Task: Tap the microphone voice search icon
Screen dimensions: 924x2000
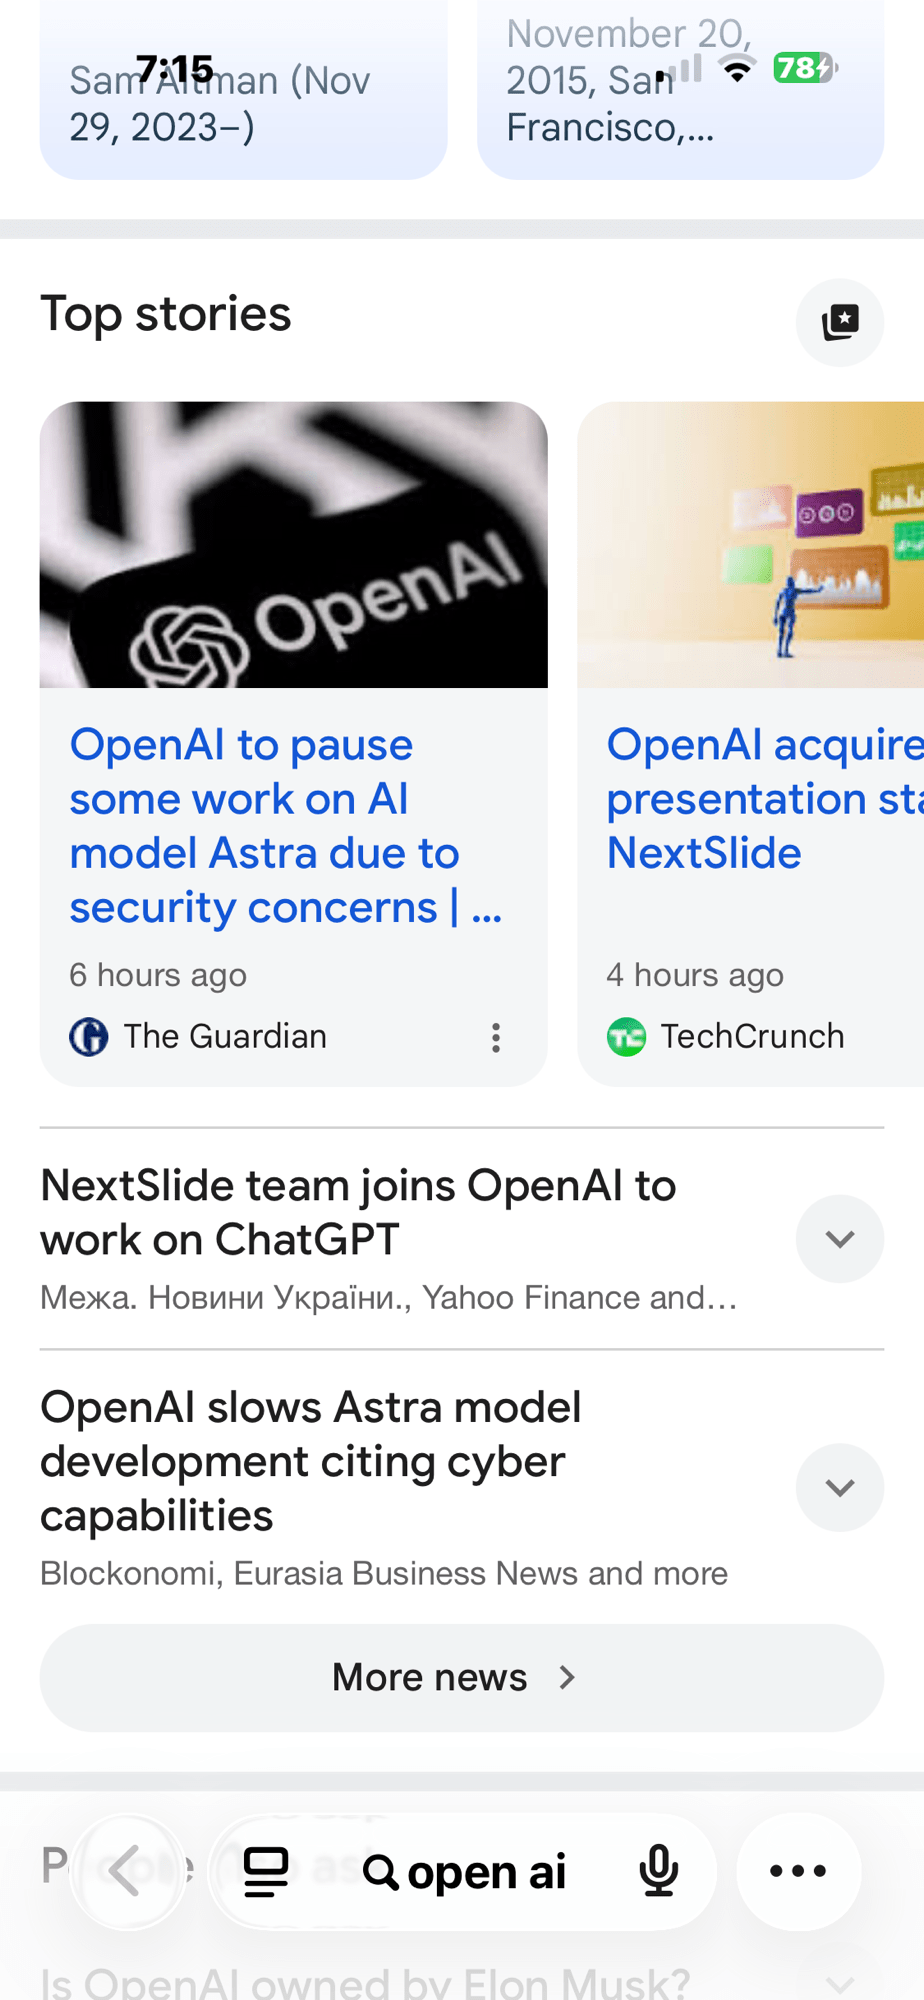Action: pyautogui.click(x=659, y=1871)
